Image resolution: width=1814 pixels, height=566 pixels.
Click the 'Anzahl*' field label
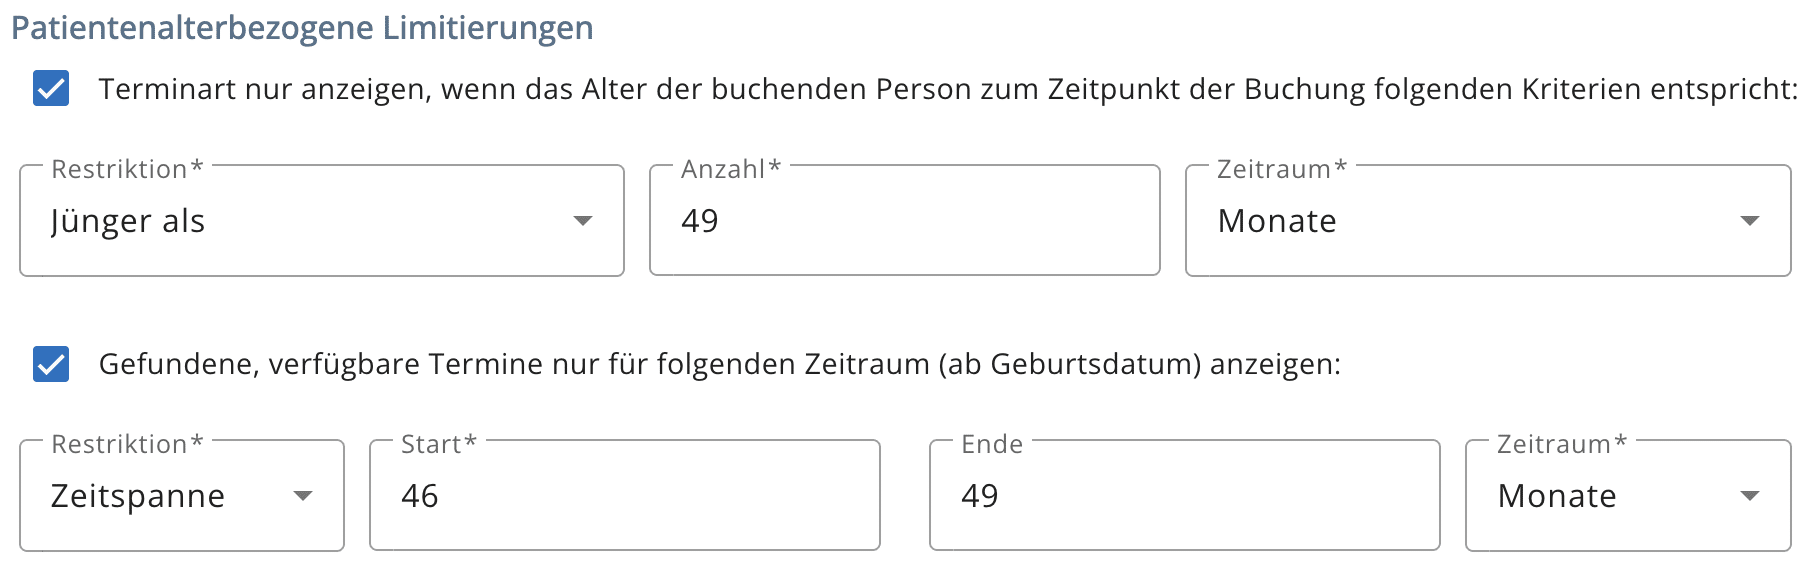click(731, 169)
